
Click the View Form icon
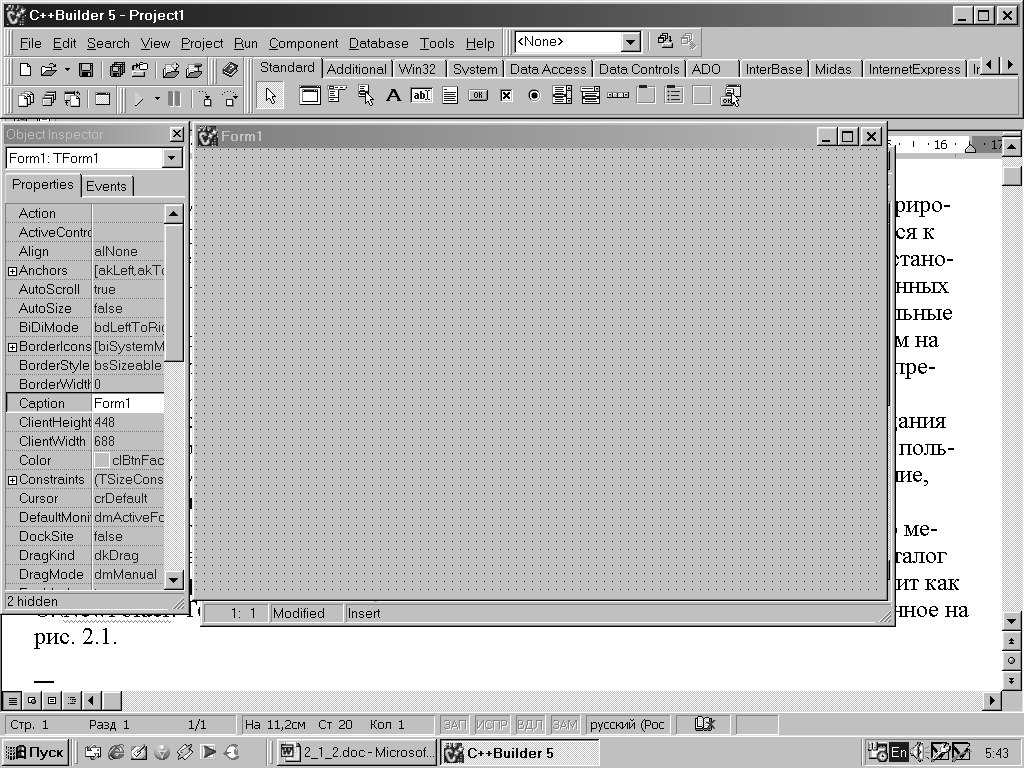tap(50, 99)
